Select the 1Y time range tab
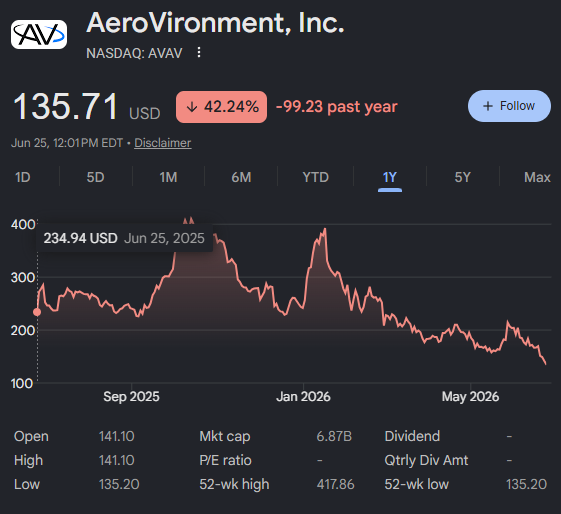The image size is (561, 514). tap(390, 177)
